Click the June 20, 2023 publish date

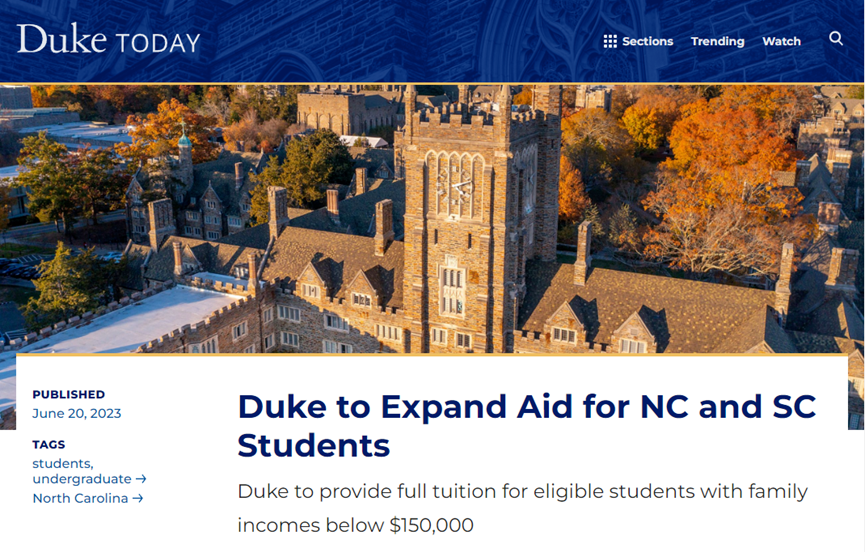click(77, 413)
